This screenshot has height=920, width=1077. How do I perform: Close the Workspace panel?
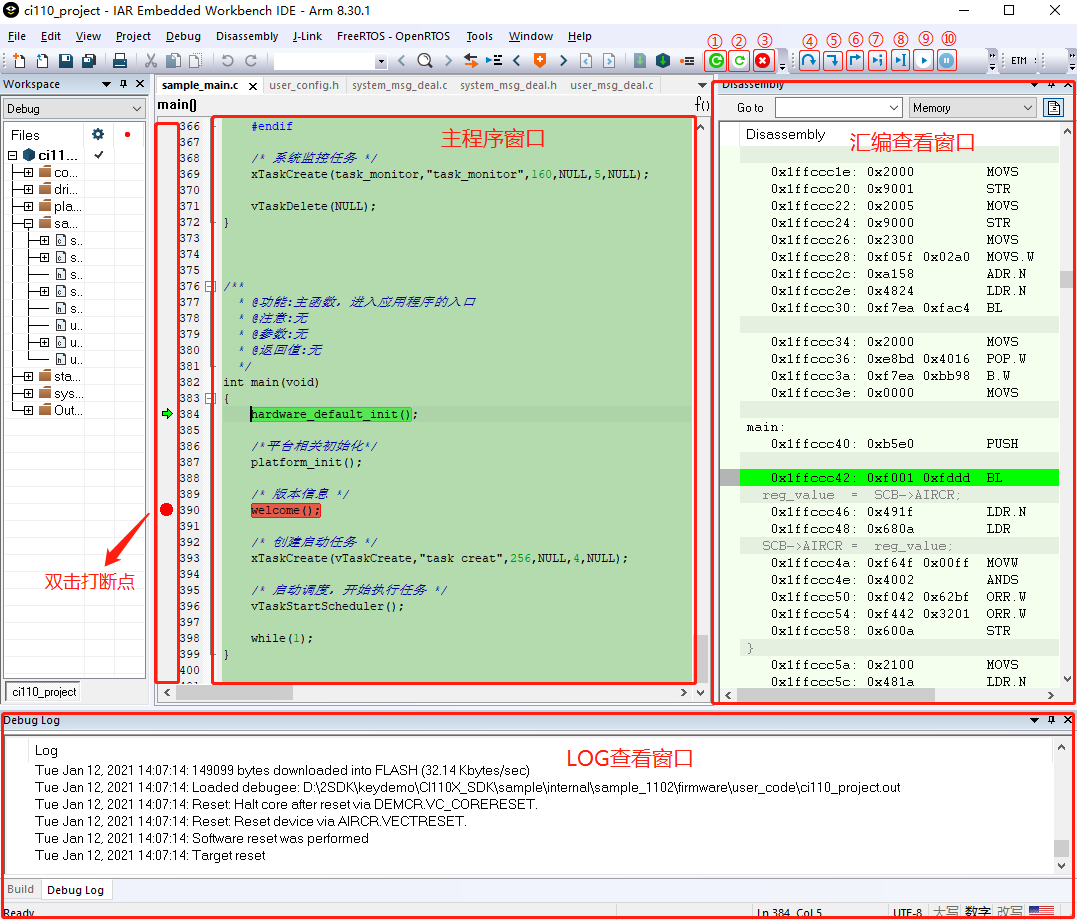pos(140,84)
